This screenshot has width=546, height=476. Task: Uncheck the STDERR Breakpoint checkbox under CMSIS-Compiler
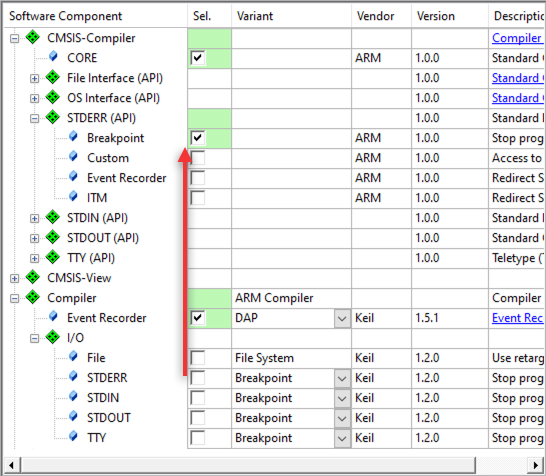click(x=198, y=138)
